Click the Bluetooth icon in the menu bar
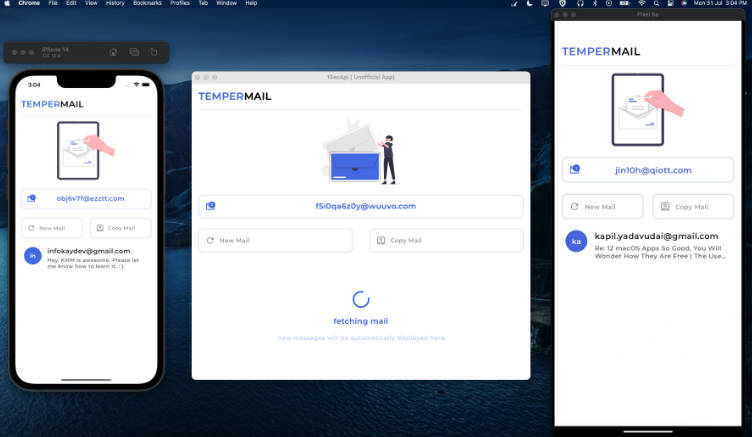Screen dimensions: 752x437 coord(595,3)
